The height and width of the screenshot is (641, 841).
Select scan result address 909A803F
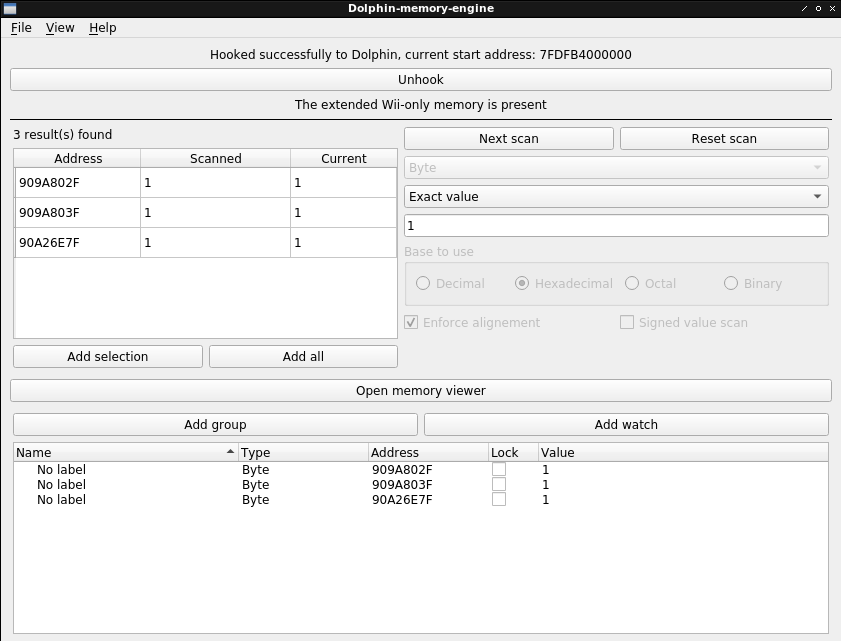point(78,213)
